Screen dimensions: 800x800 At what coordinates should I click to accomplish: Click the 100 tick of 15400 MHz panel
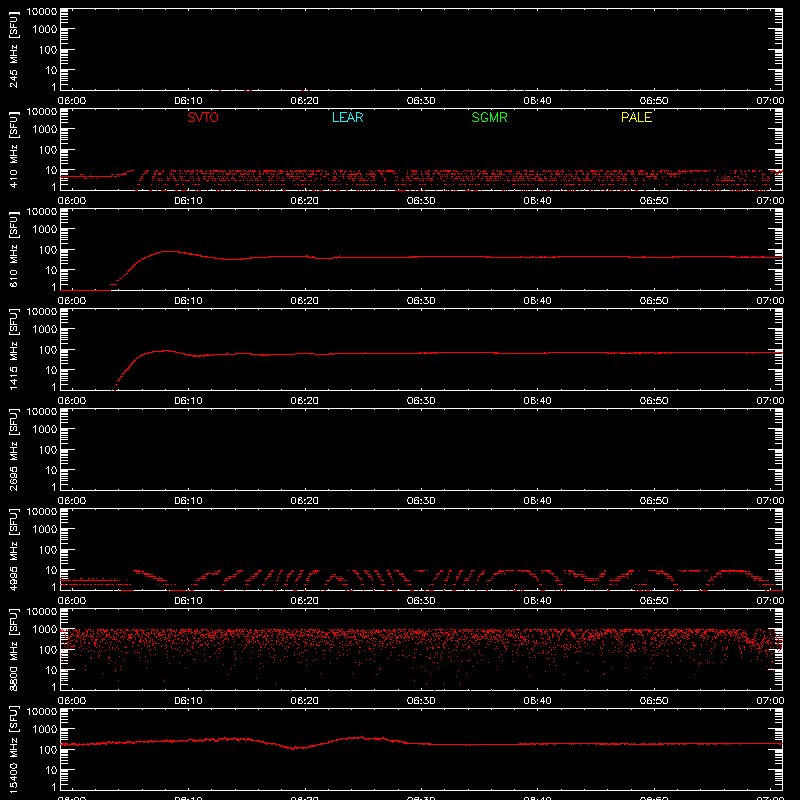[x=49, y=750]
